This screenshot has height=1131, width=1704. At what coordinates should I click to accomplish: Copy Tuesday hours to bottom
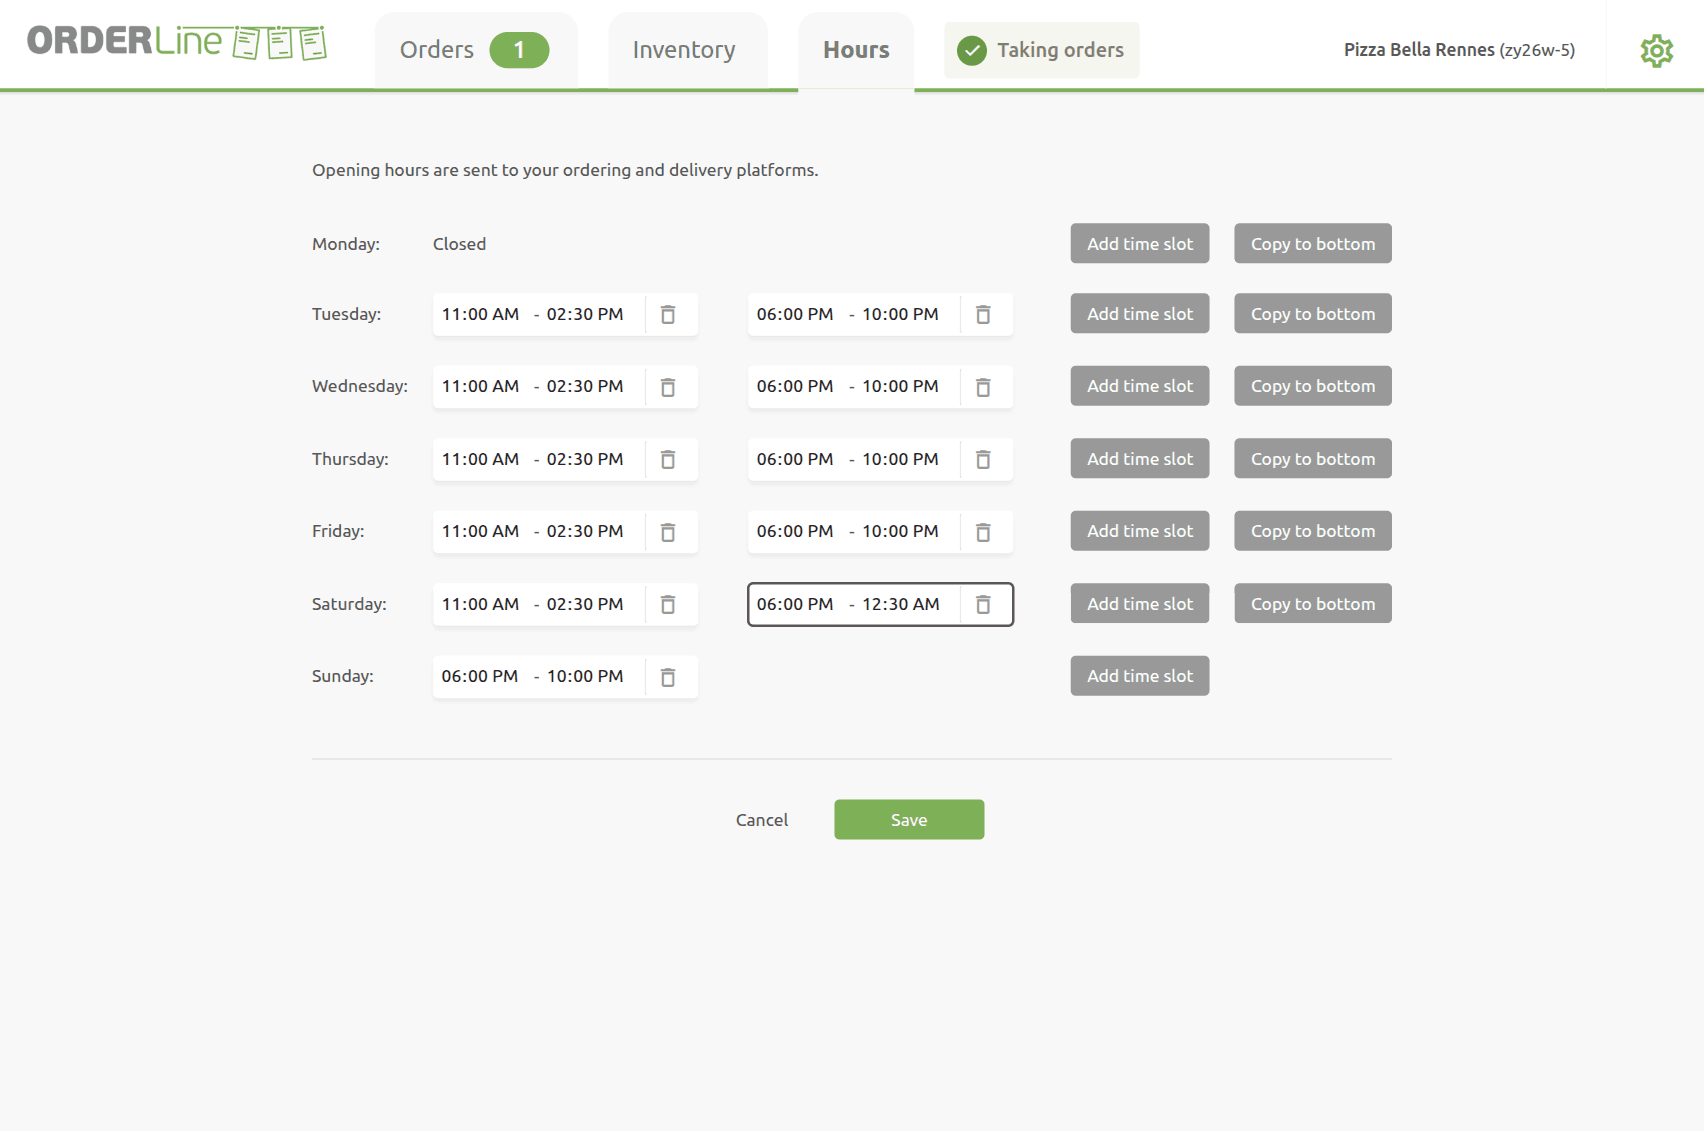(1313, 313)
